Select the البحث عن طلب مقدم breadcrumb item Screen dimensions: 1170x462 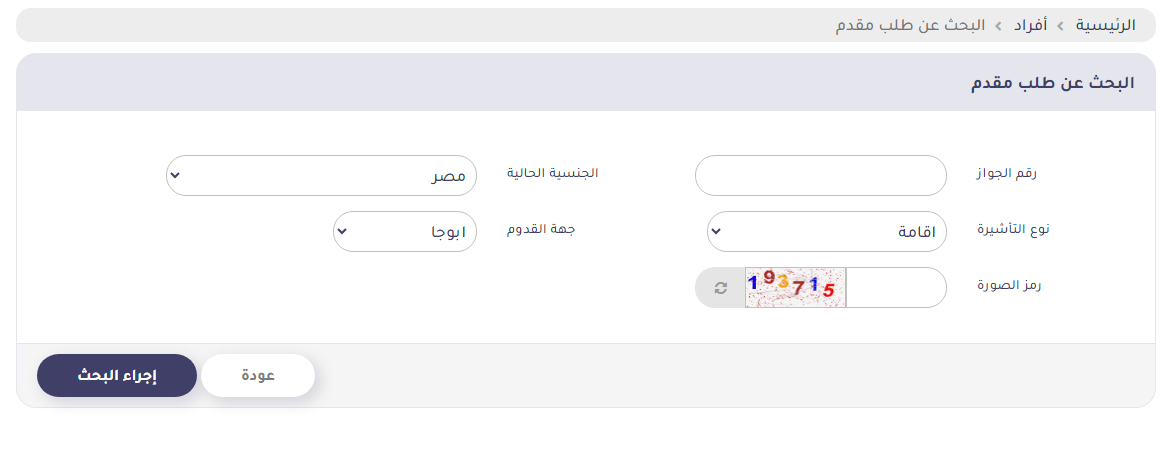click(910, 25)
